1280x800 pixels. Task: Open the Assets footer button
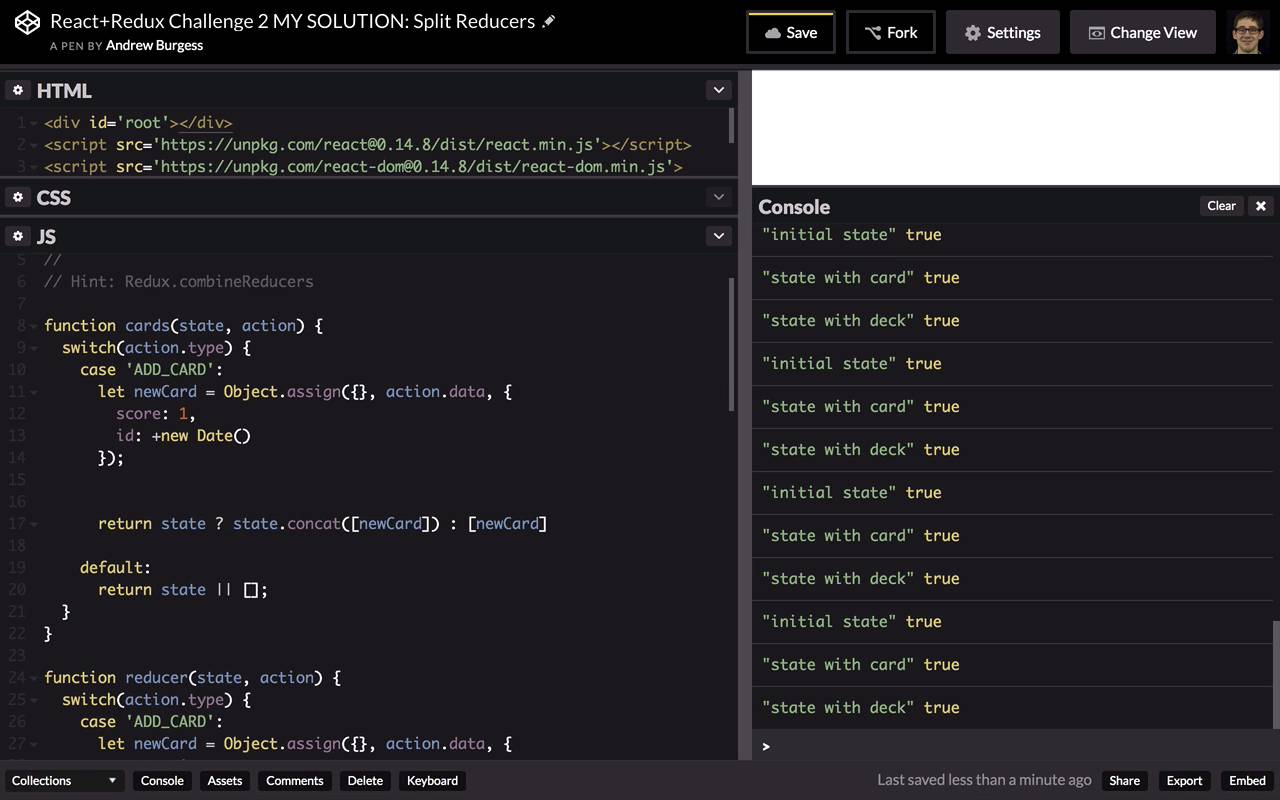point(225,781)
